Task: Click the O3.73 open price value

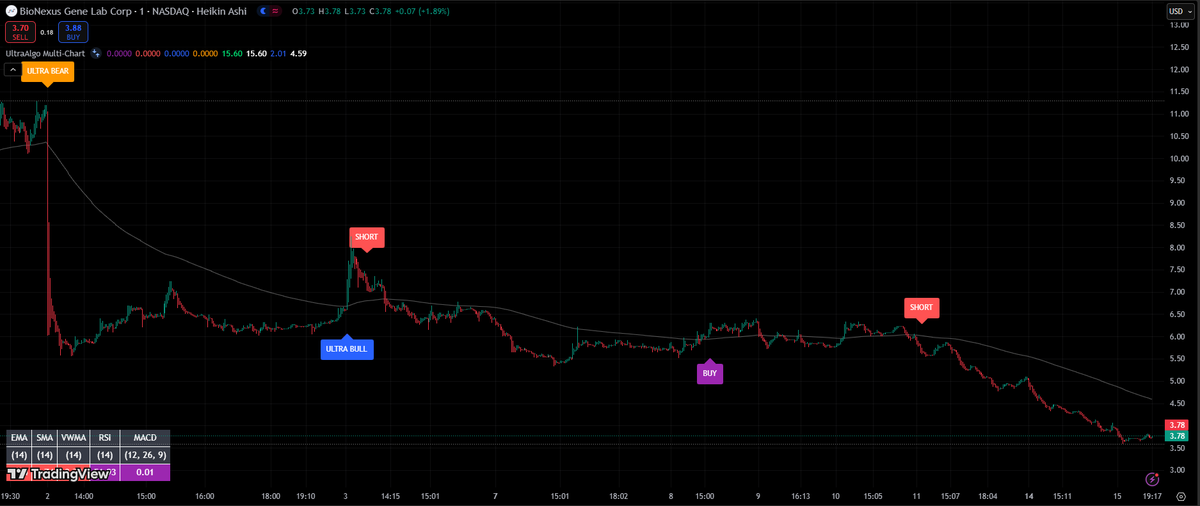Action: [303, 11]
